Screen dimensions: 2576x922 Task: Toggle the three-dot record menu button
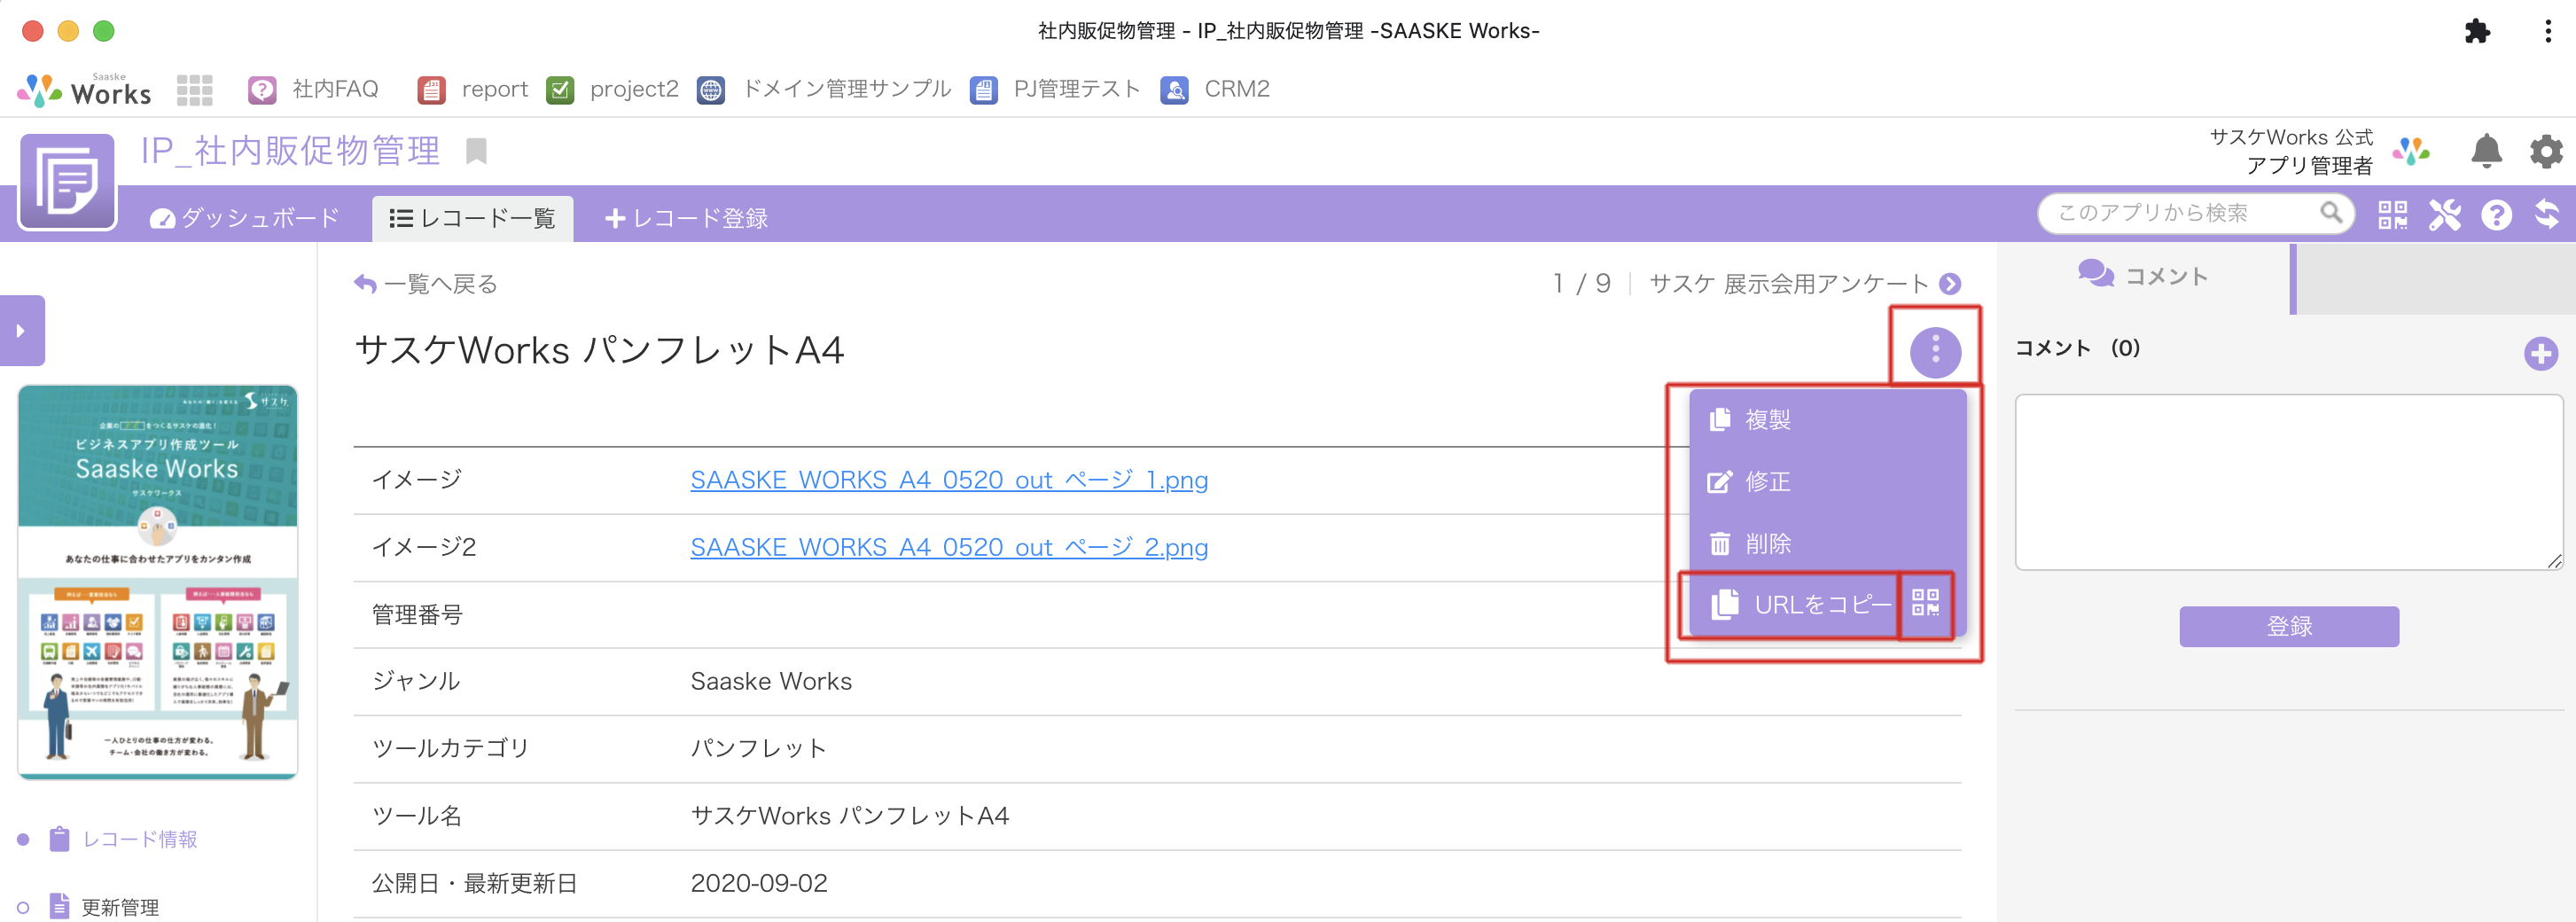(x=1935, y=351)
